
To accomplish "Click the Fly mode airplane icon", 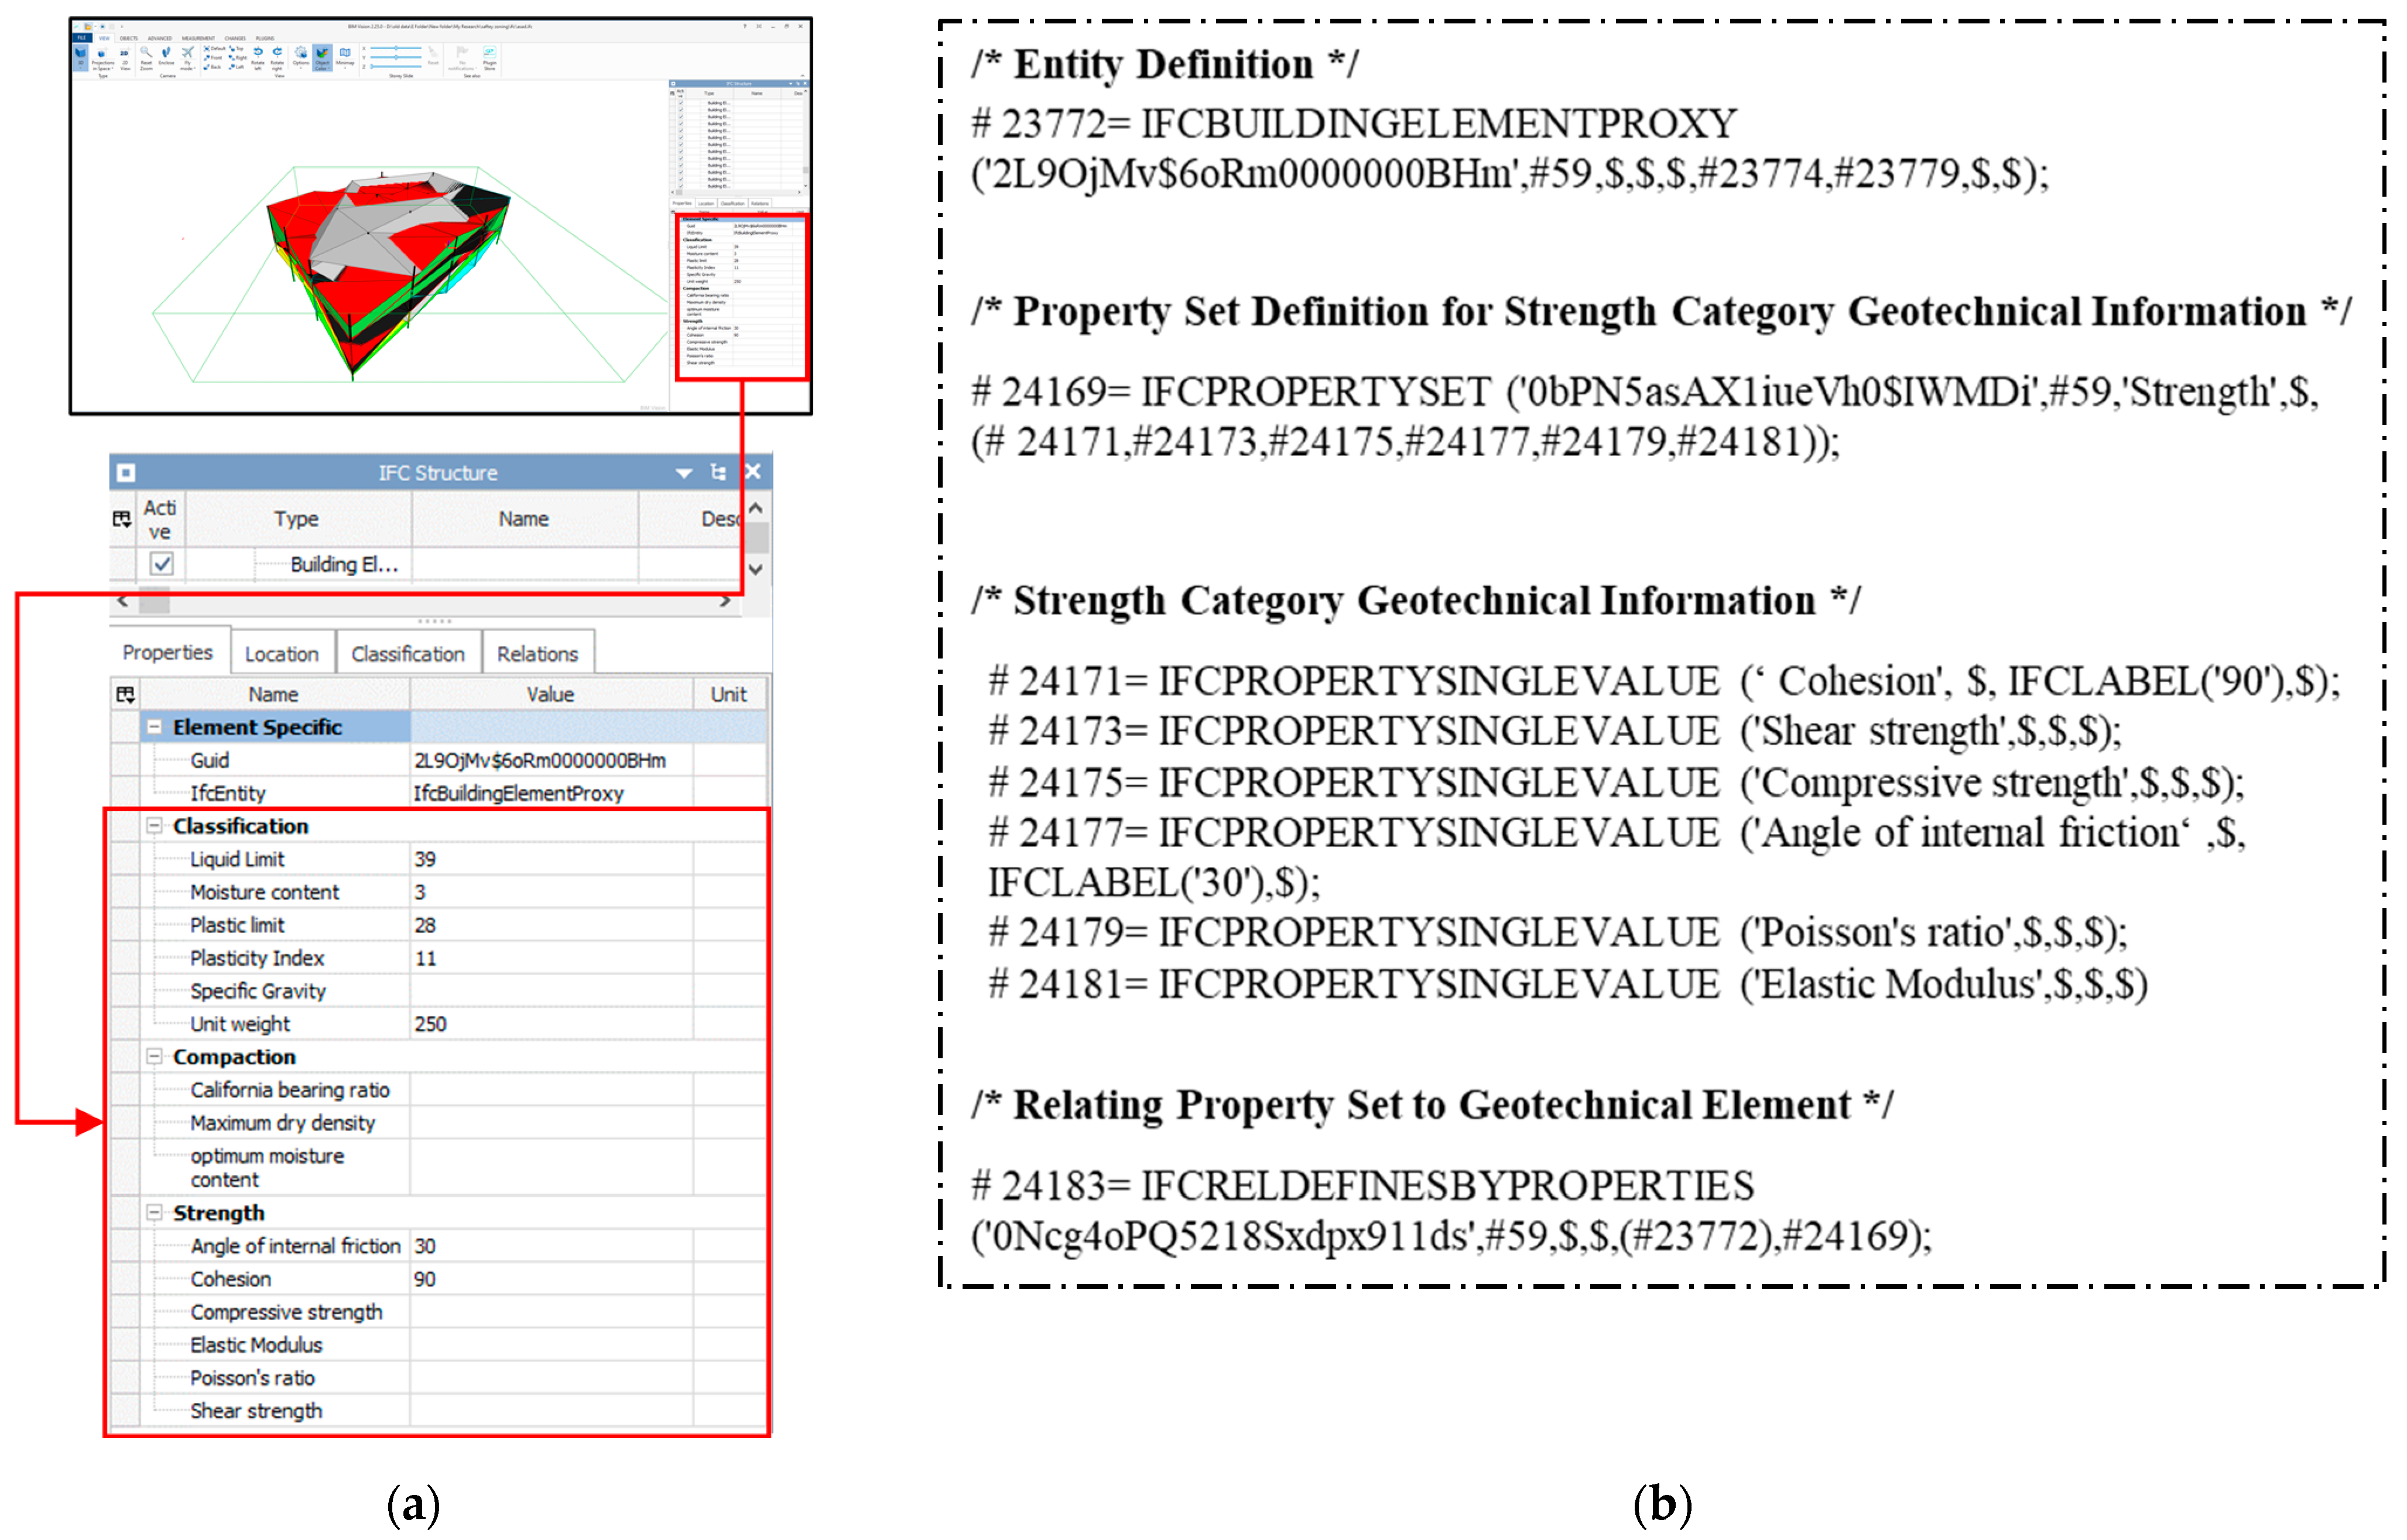I will point(188,52).
